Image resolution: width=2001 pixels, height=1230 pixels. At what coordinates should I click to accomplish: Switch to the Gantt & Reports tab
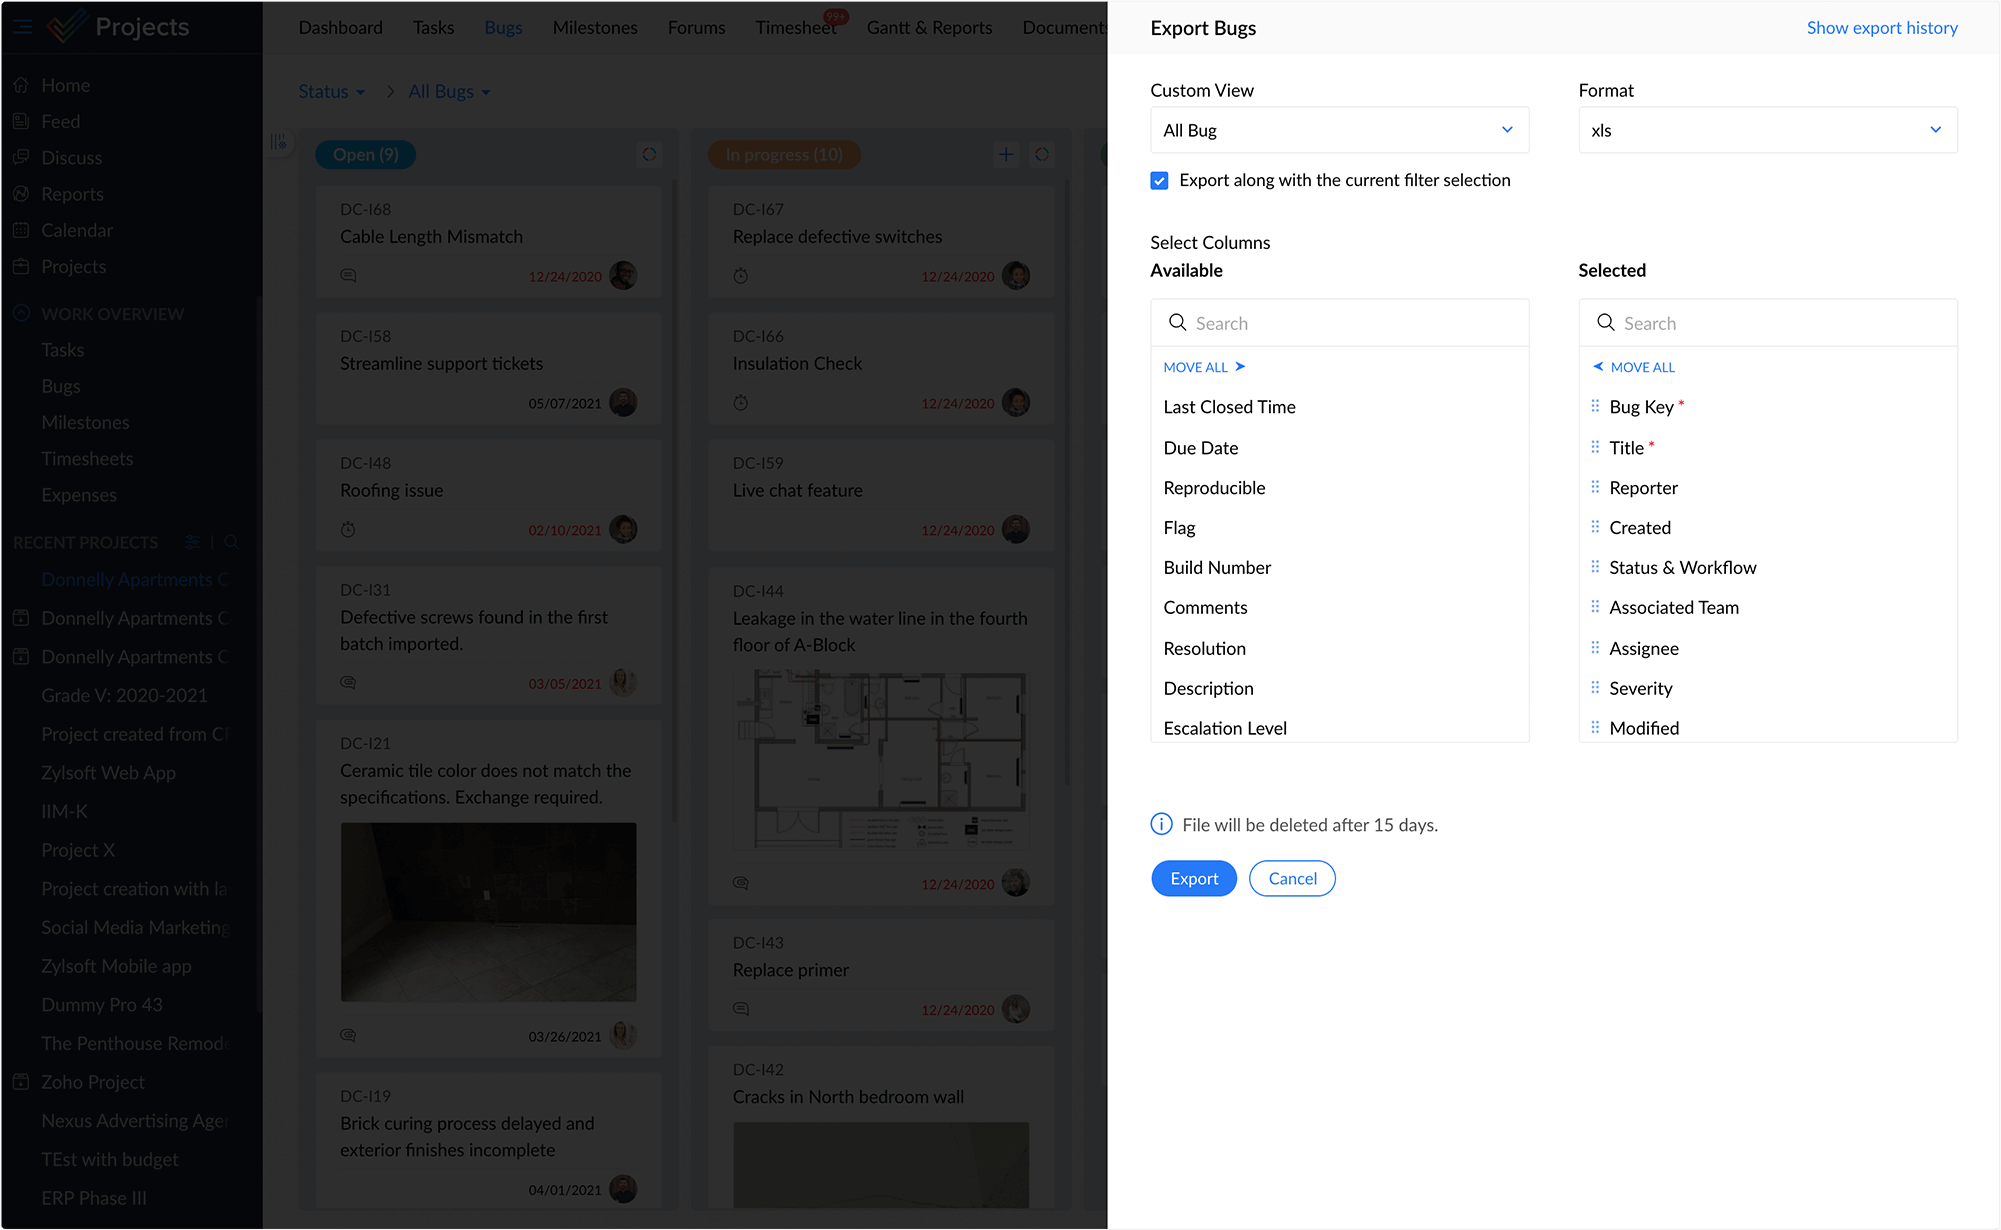tap(929, 27)
